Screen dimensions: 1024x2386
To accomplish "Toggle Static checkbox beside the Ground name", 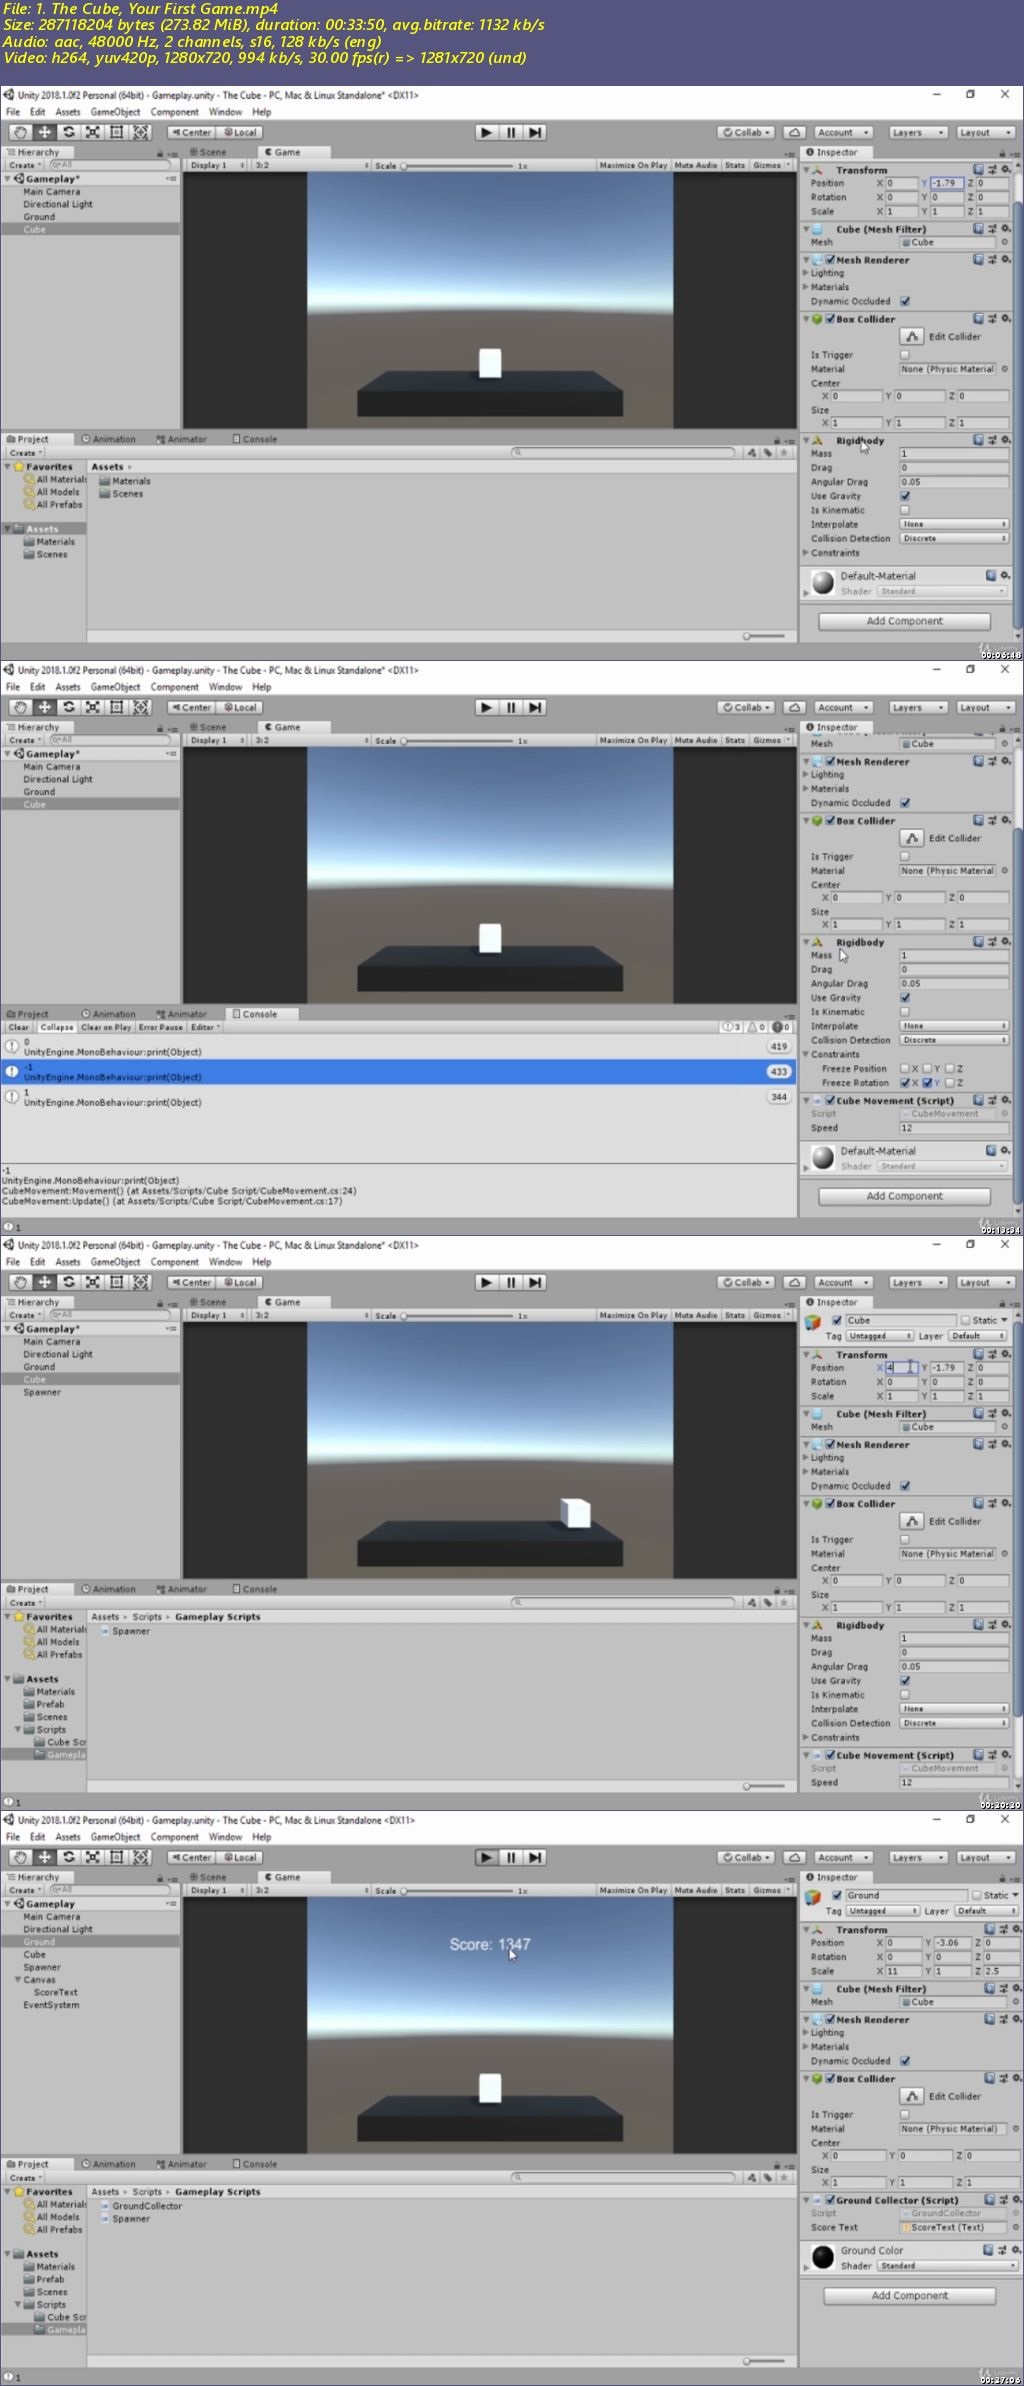I will tap(977, 1895).
